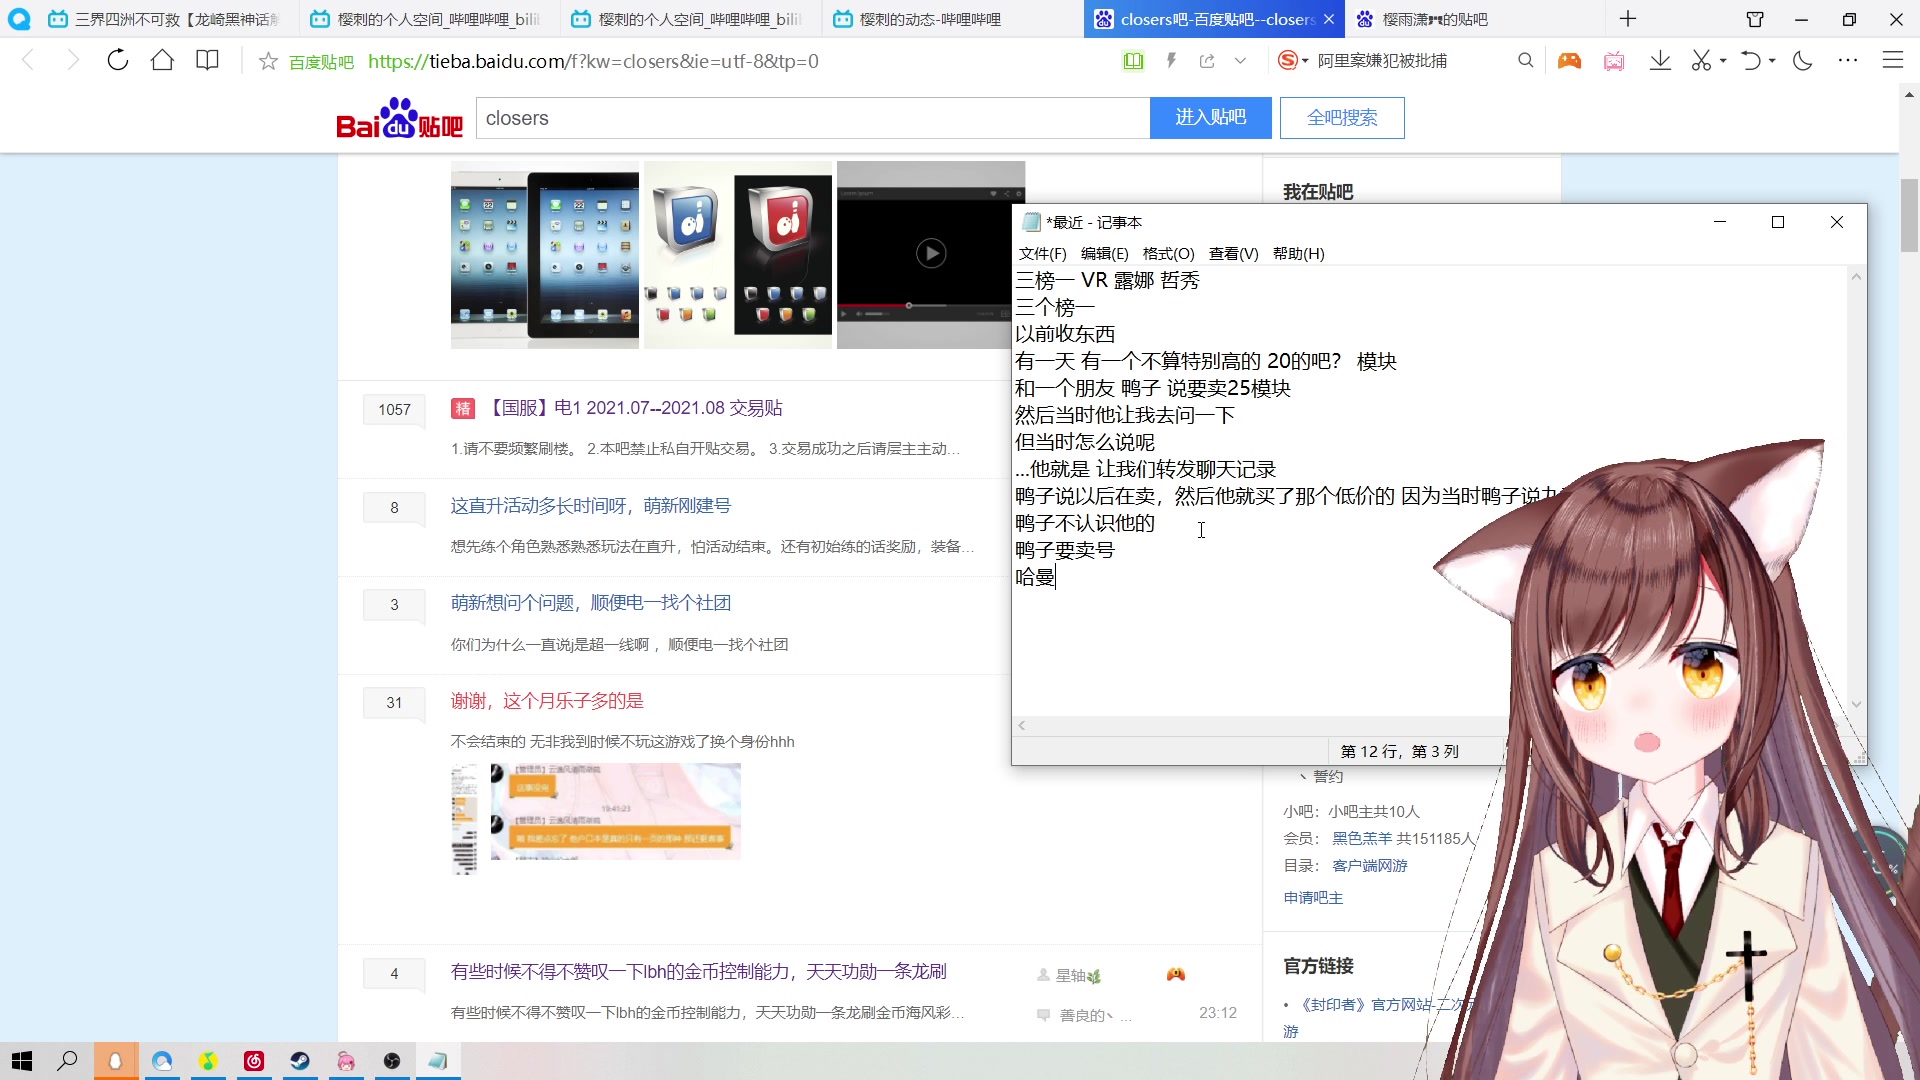Open 这直升活动多长时间呀 thread

click(590, 506)
